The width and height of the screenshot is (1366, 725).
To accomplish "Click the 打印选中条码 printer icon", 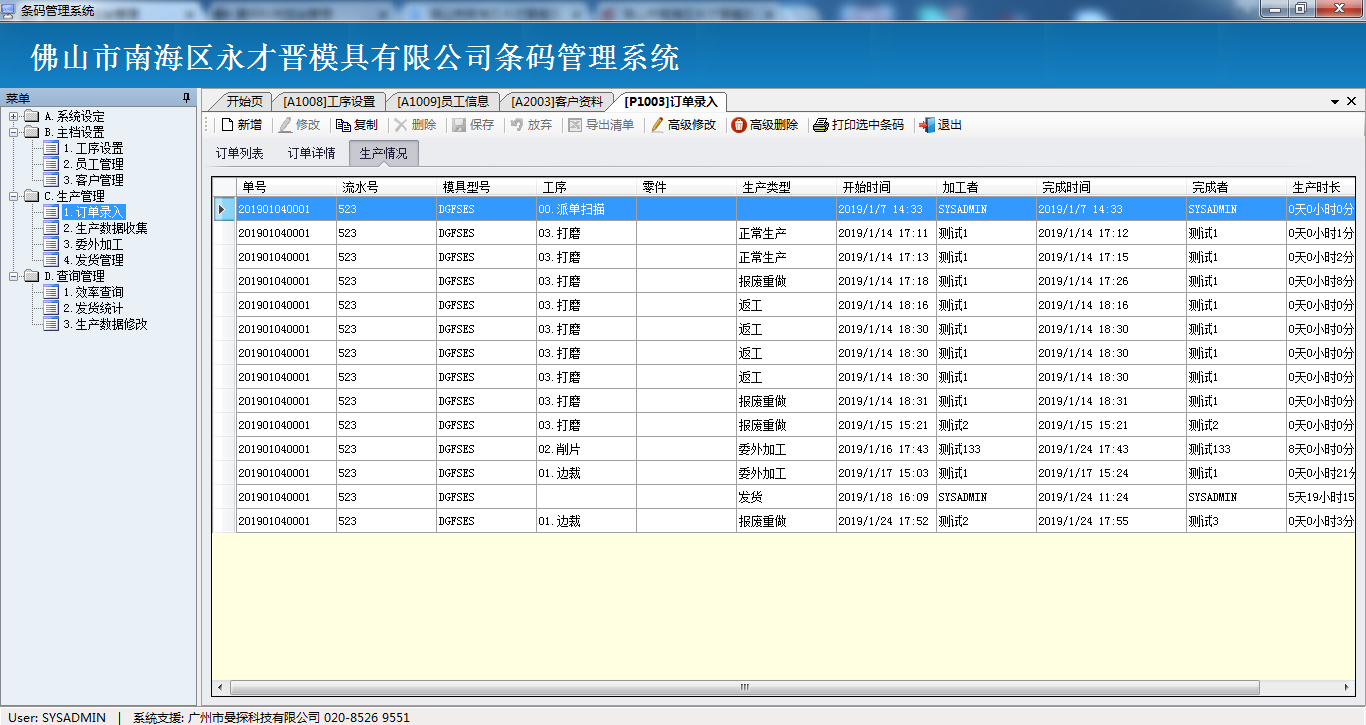I will coord(821,125).
